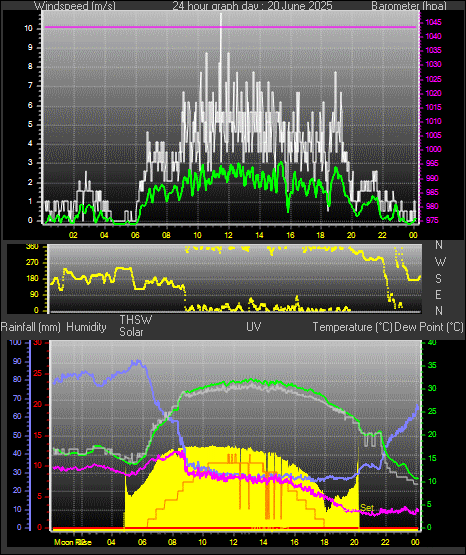Image resolution: width=466 pixels, height=555 pixels.
Task: Click the 06 hour label under windspeed chart
Action: [x=135, y=235]
